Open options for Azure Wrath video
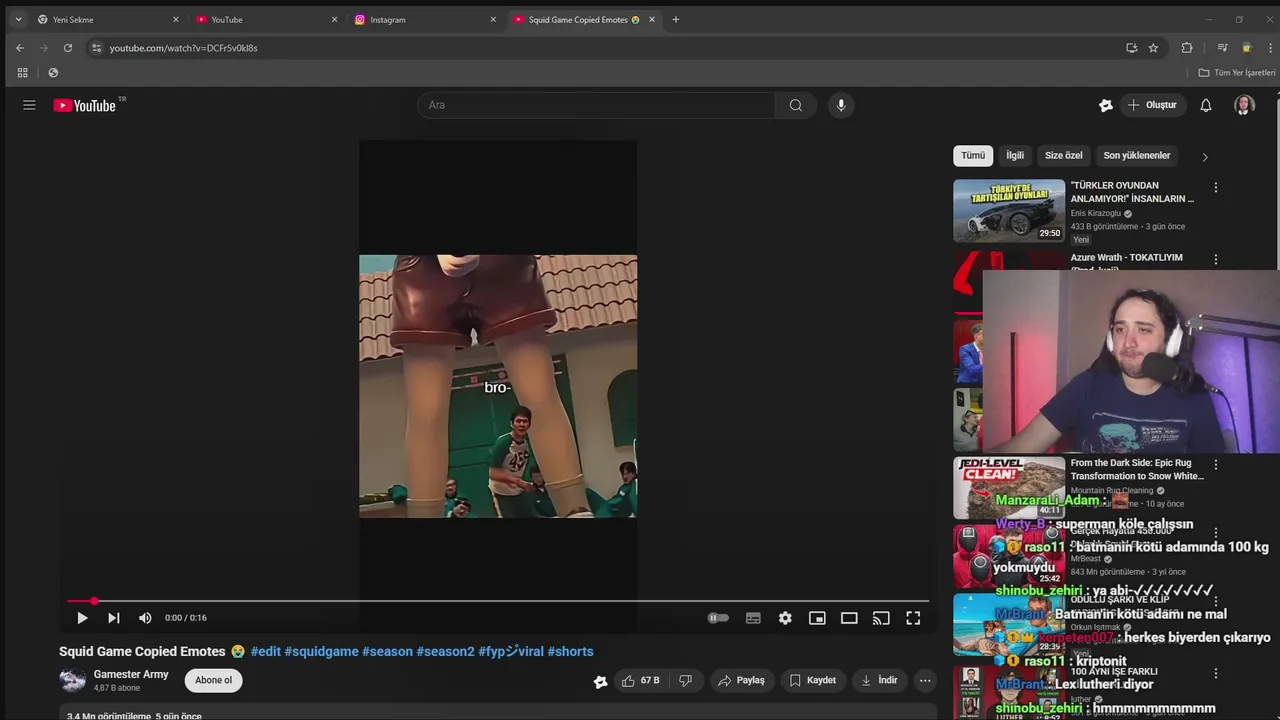The height and width of the screenshot is (720, 1280). point(1216,260)
